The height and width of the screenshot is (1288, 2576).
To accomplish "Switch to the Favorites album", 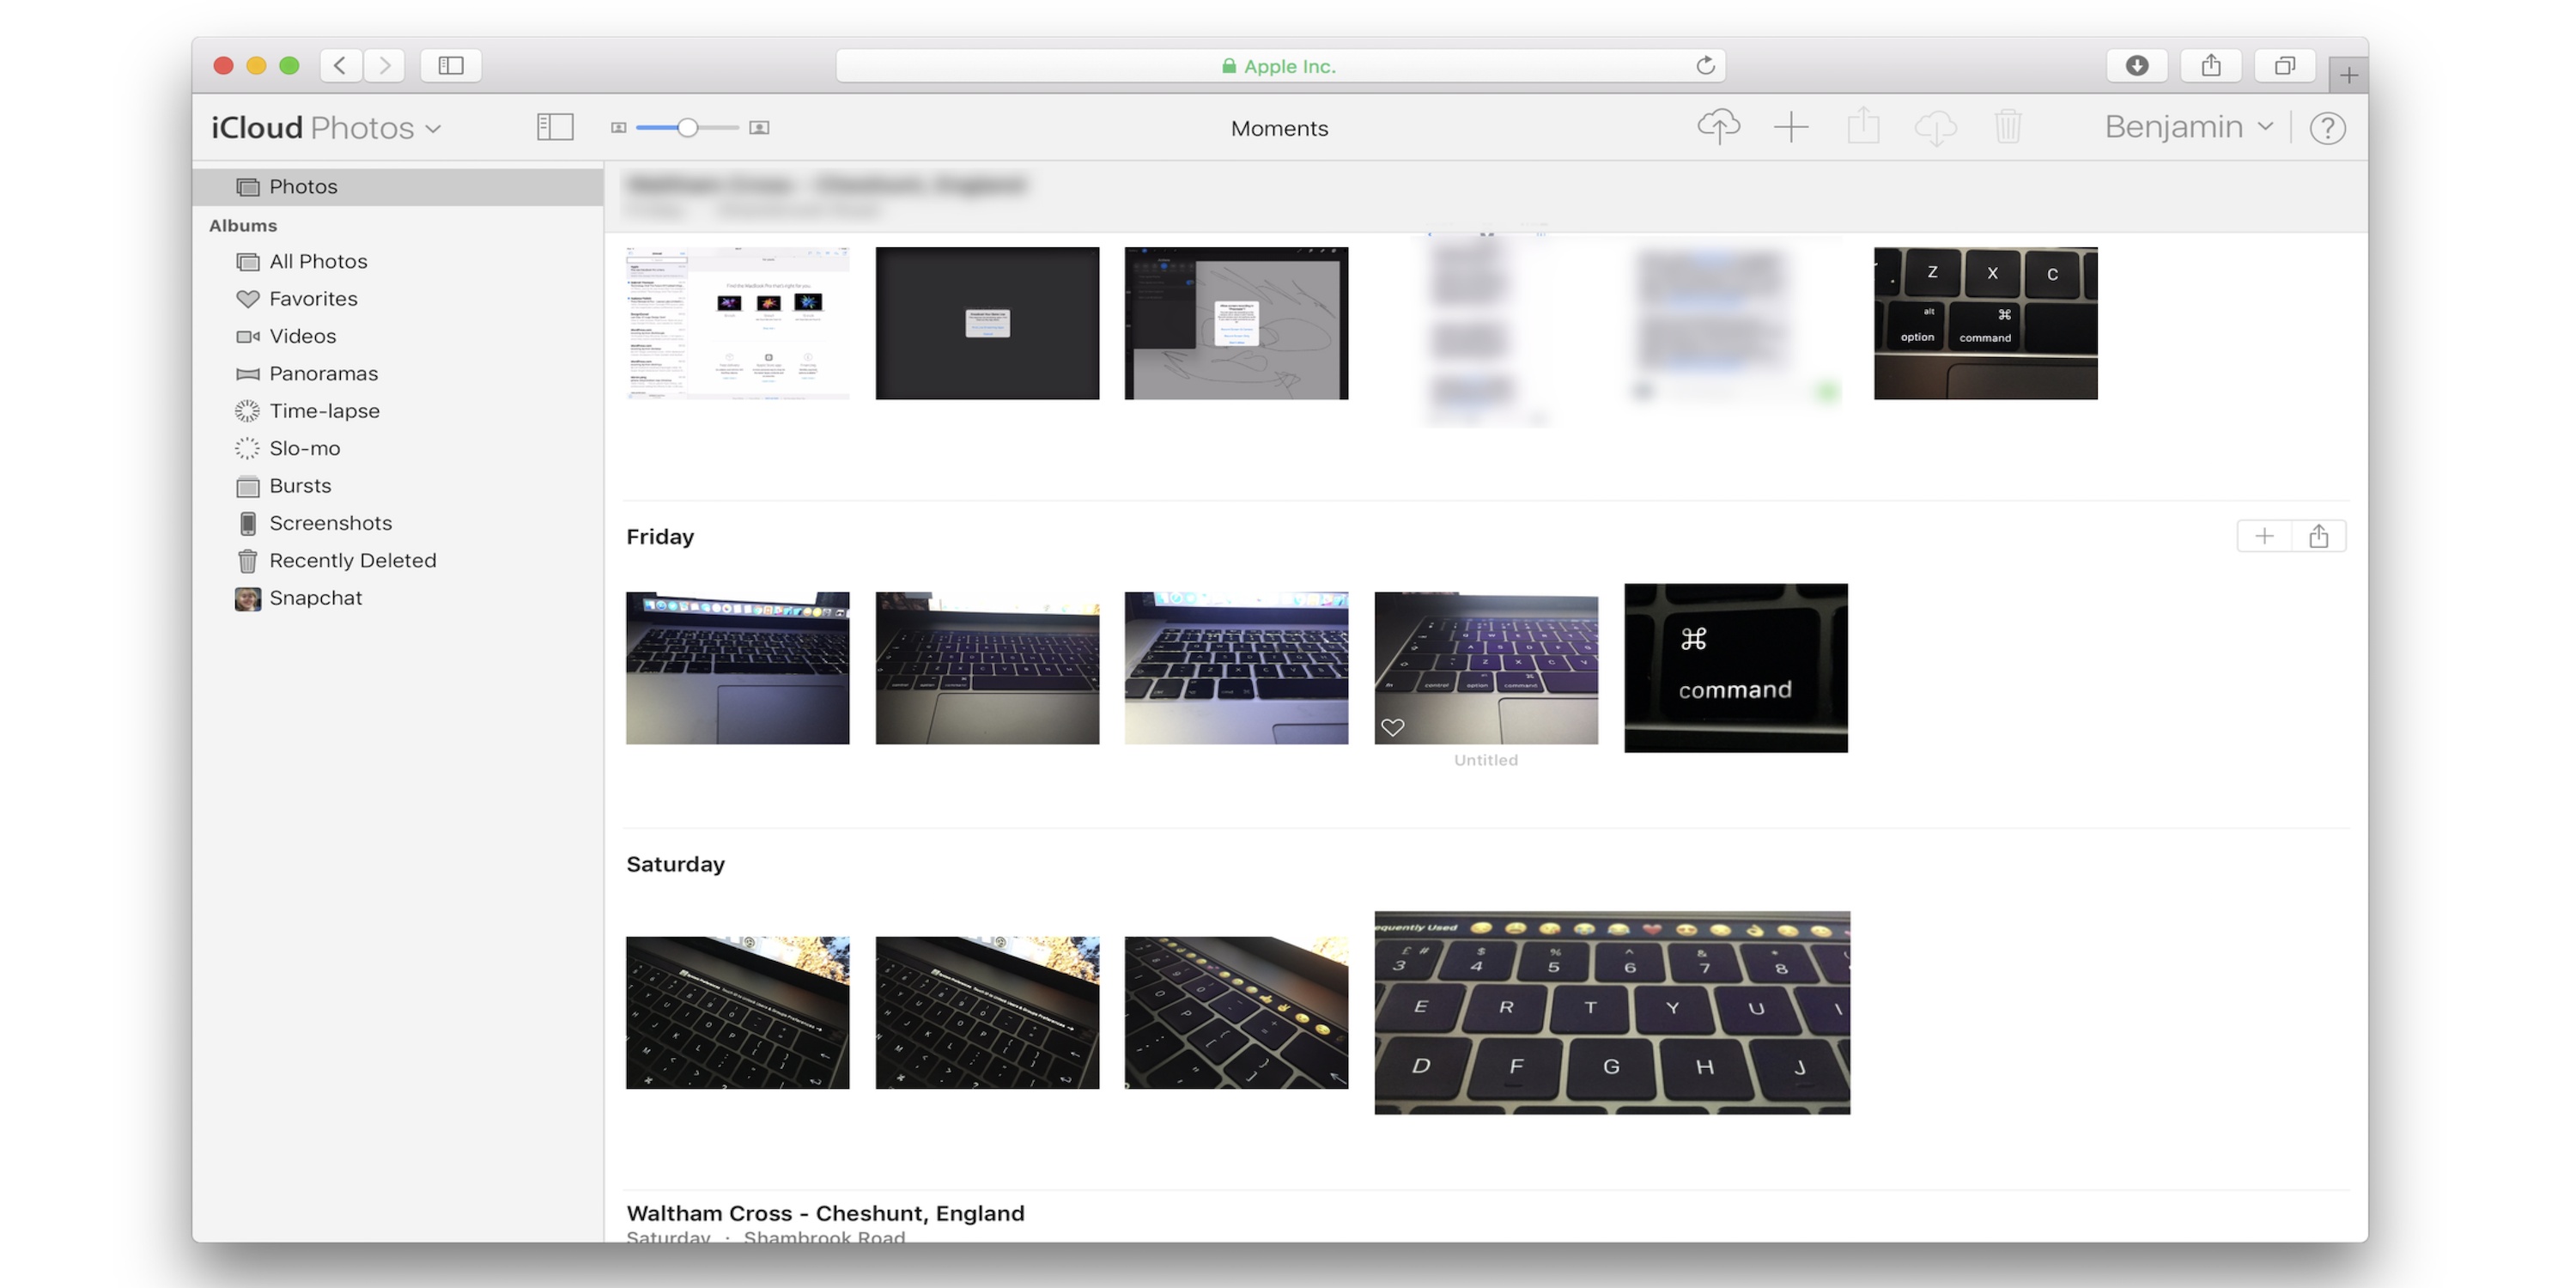I will pos(313,298).
